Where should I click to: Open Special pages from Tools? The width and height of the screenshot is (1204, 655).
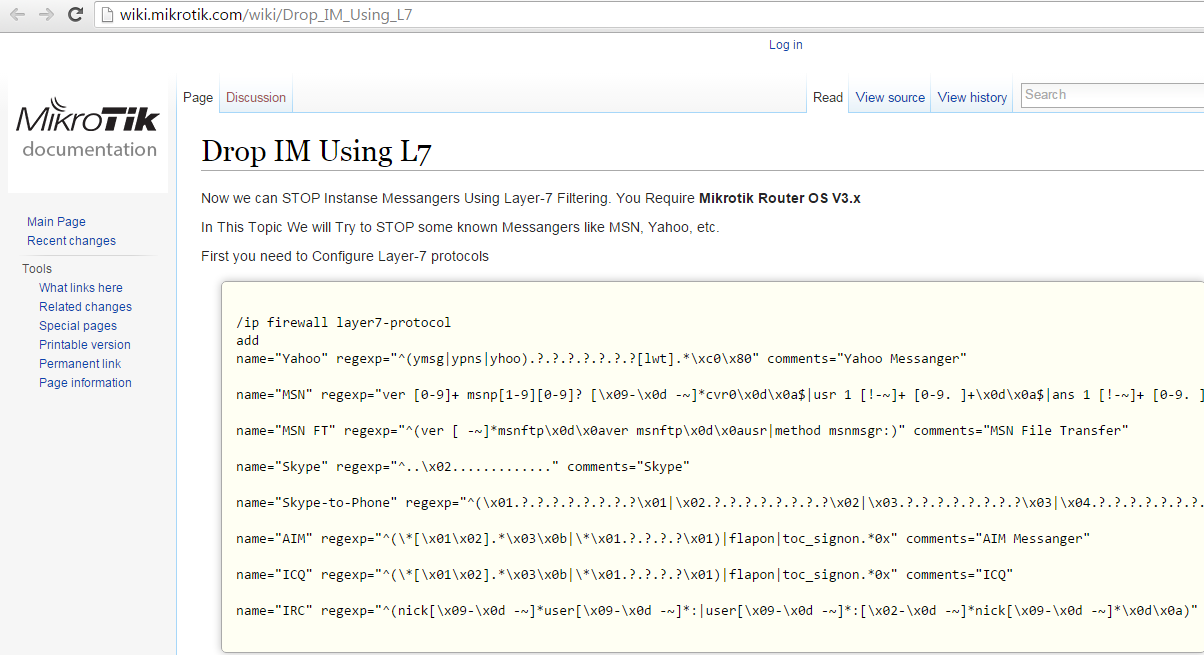tap(78, 326)
